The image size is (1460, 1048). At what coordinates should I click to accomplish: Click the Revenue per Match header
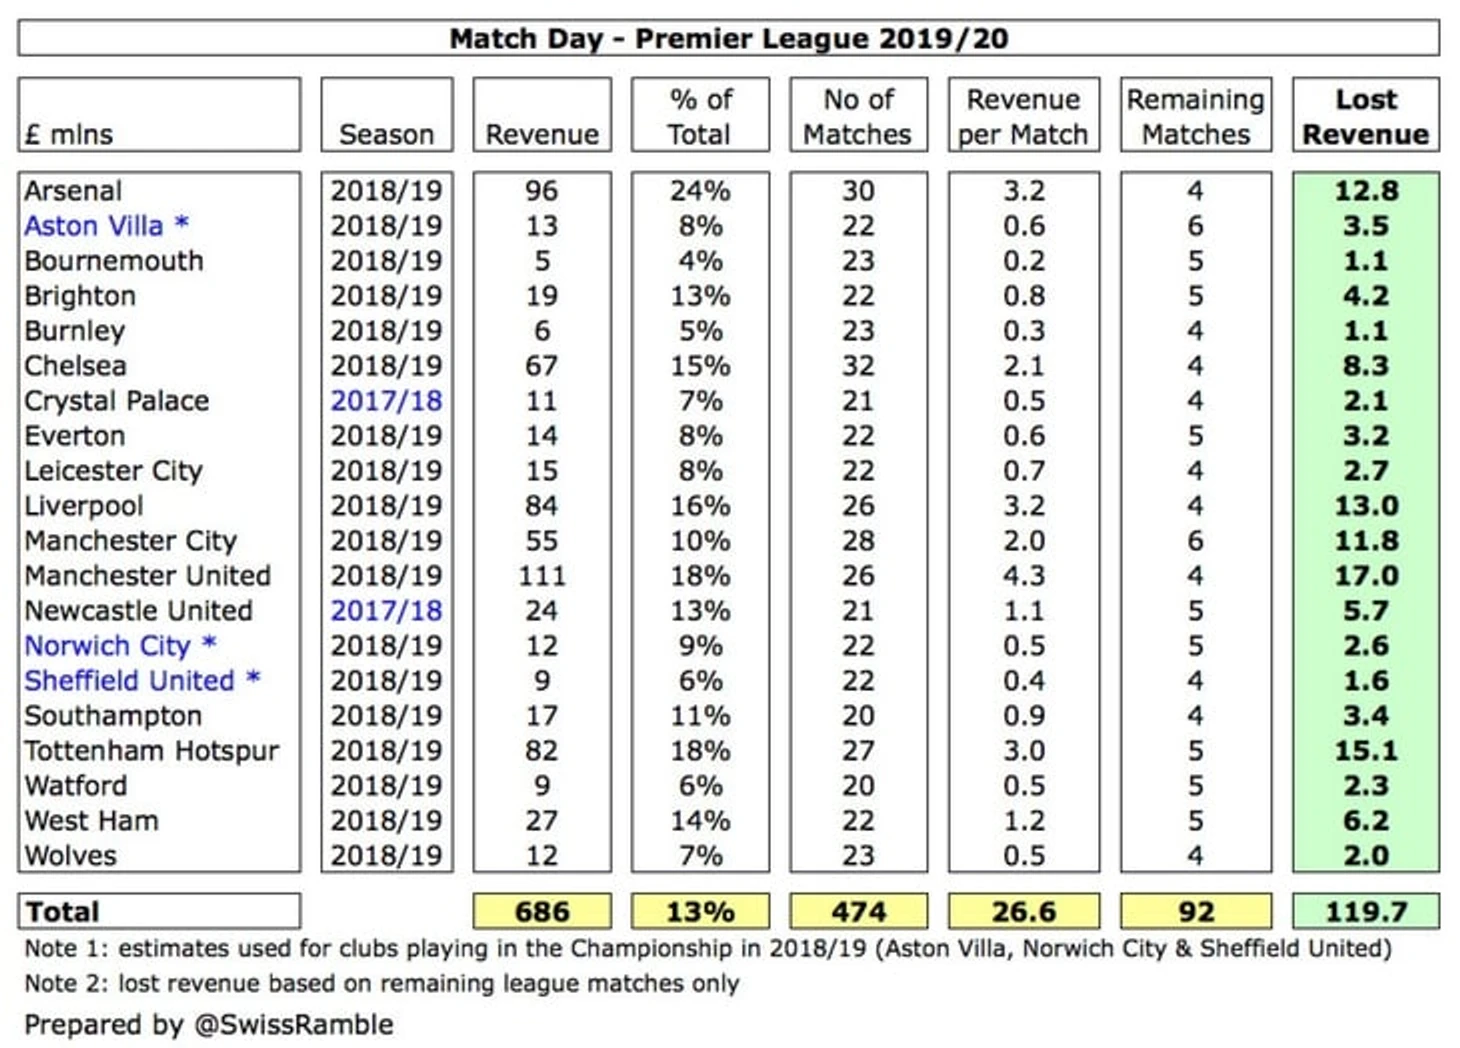tap(1024, 116)
